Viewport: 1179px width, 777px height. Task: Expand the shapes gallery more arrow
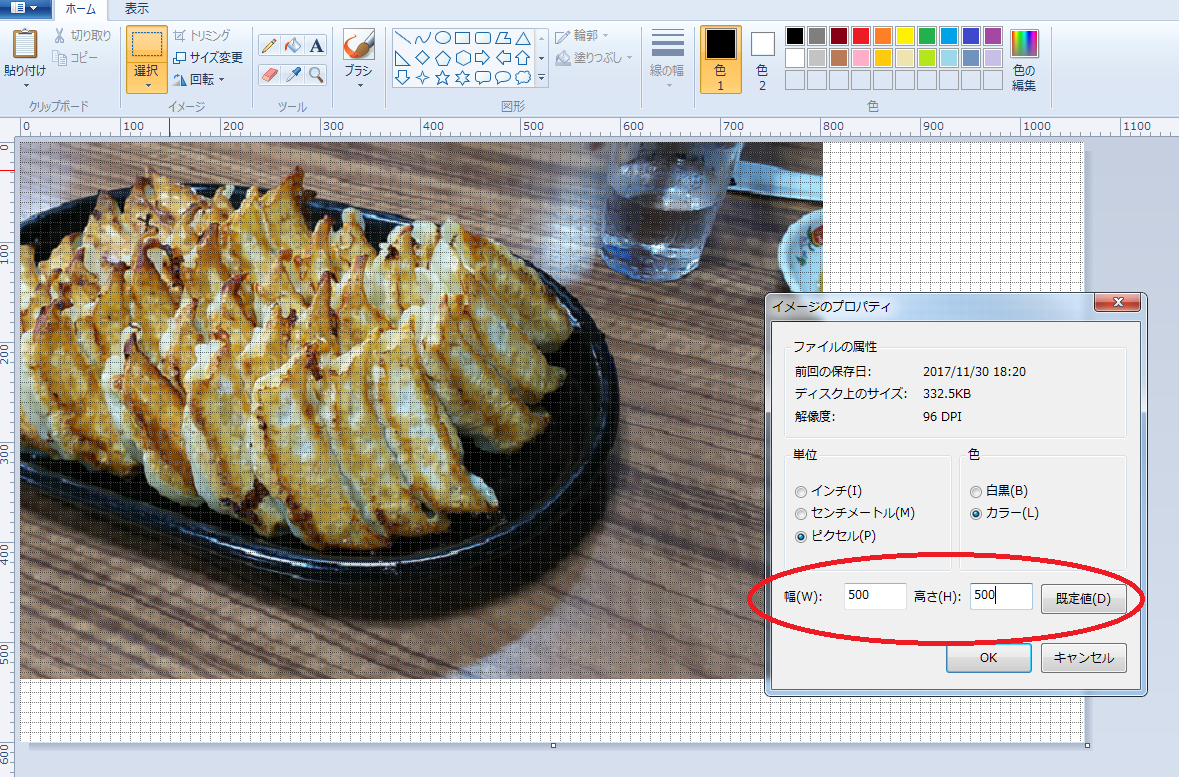541,77
